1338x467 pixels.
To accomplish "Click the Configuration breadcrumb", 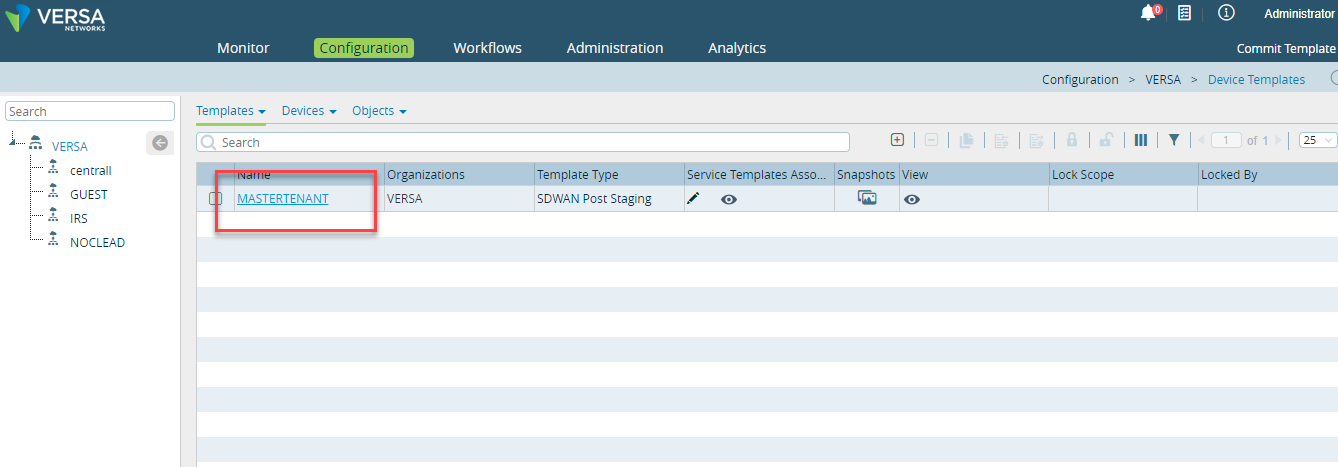I will click(x=1080, y=80).
